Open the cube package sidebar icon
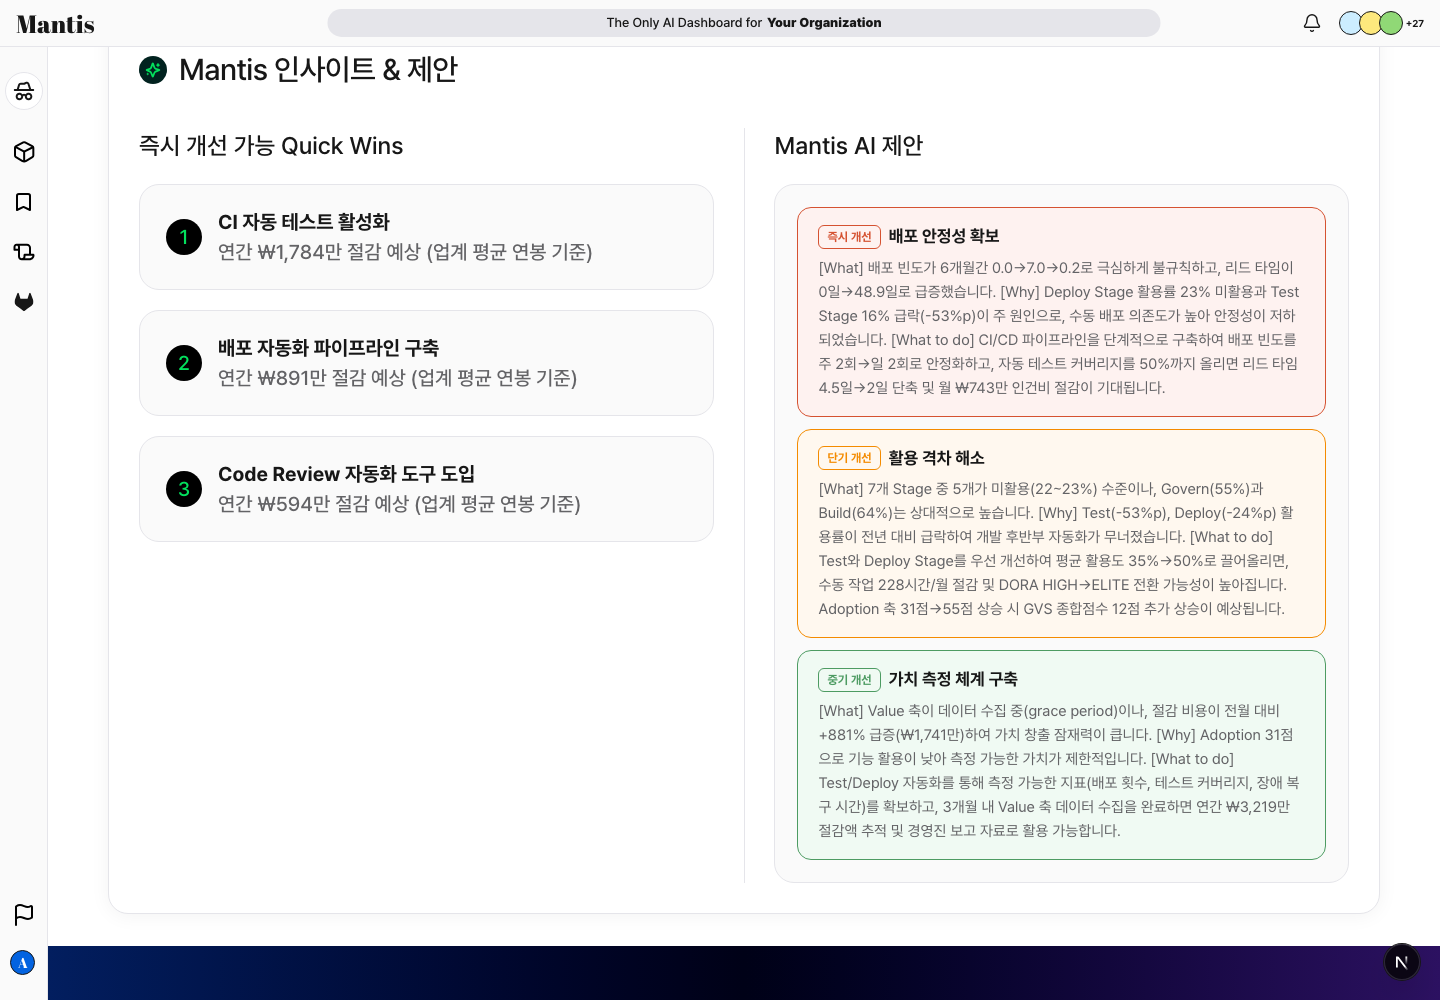1440x1000 pixels. [24, 152]
